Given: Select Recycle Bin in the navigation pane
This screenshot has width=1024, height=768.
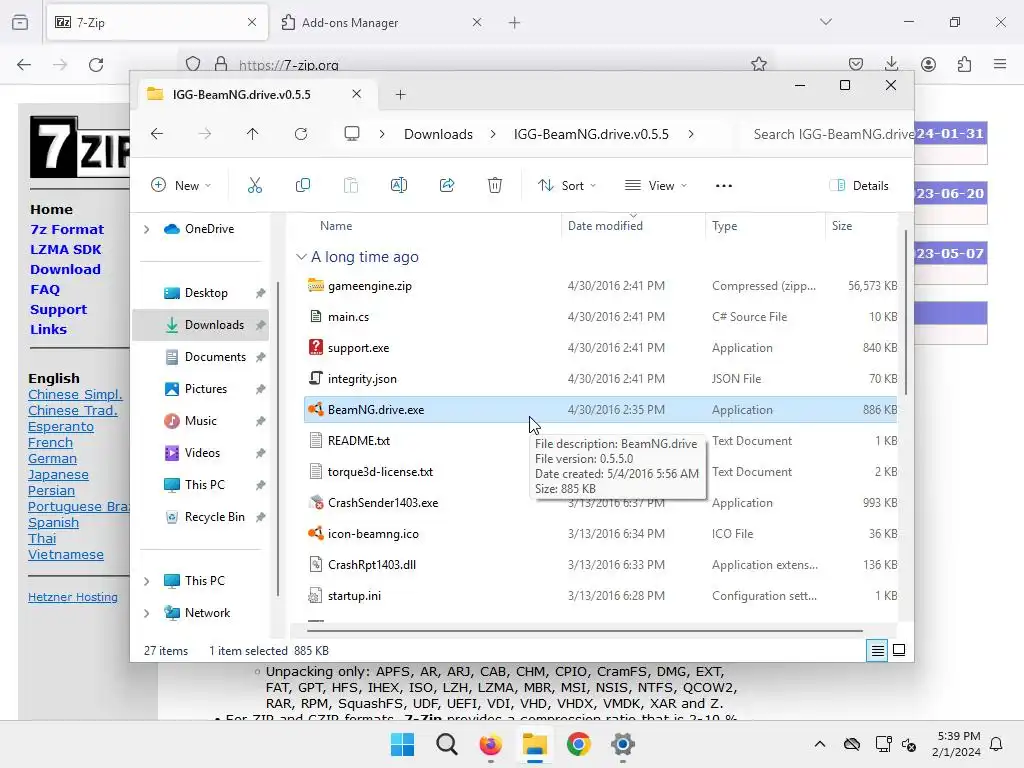Looking at the screenshot, I should click(200, 517).
